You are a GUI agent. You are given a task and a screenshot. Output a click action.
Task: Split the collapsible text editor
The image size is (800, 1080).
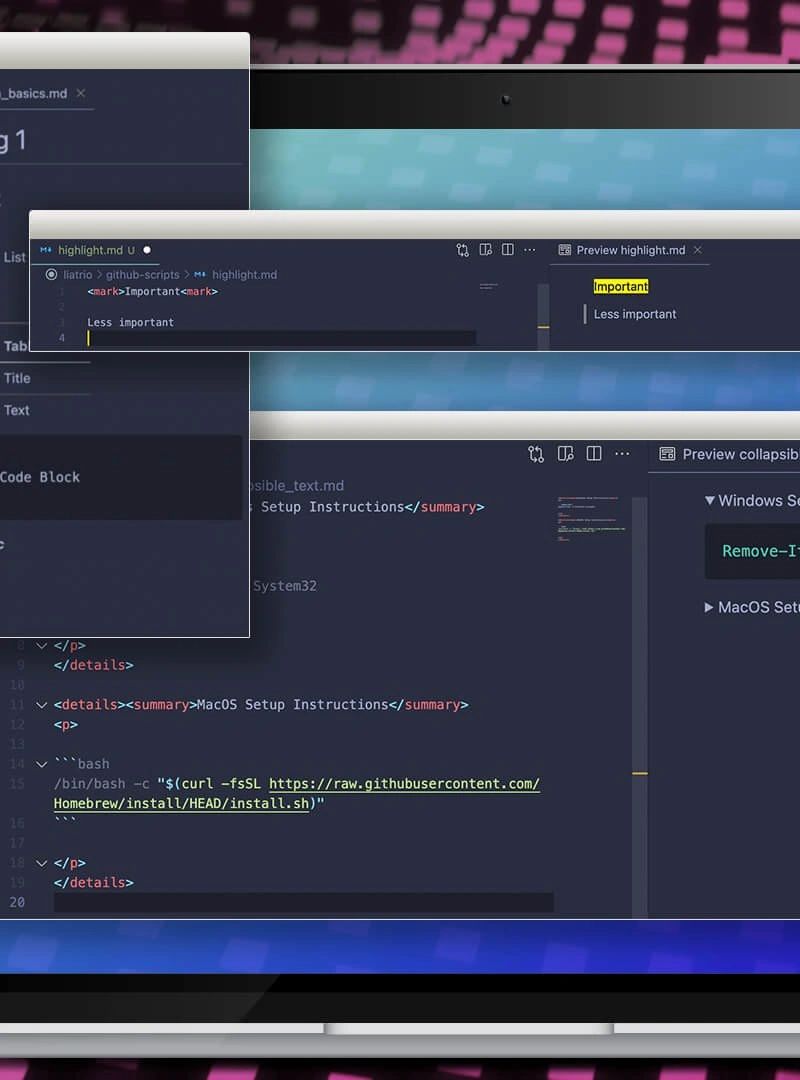tap(593, 454)
